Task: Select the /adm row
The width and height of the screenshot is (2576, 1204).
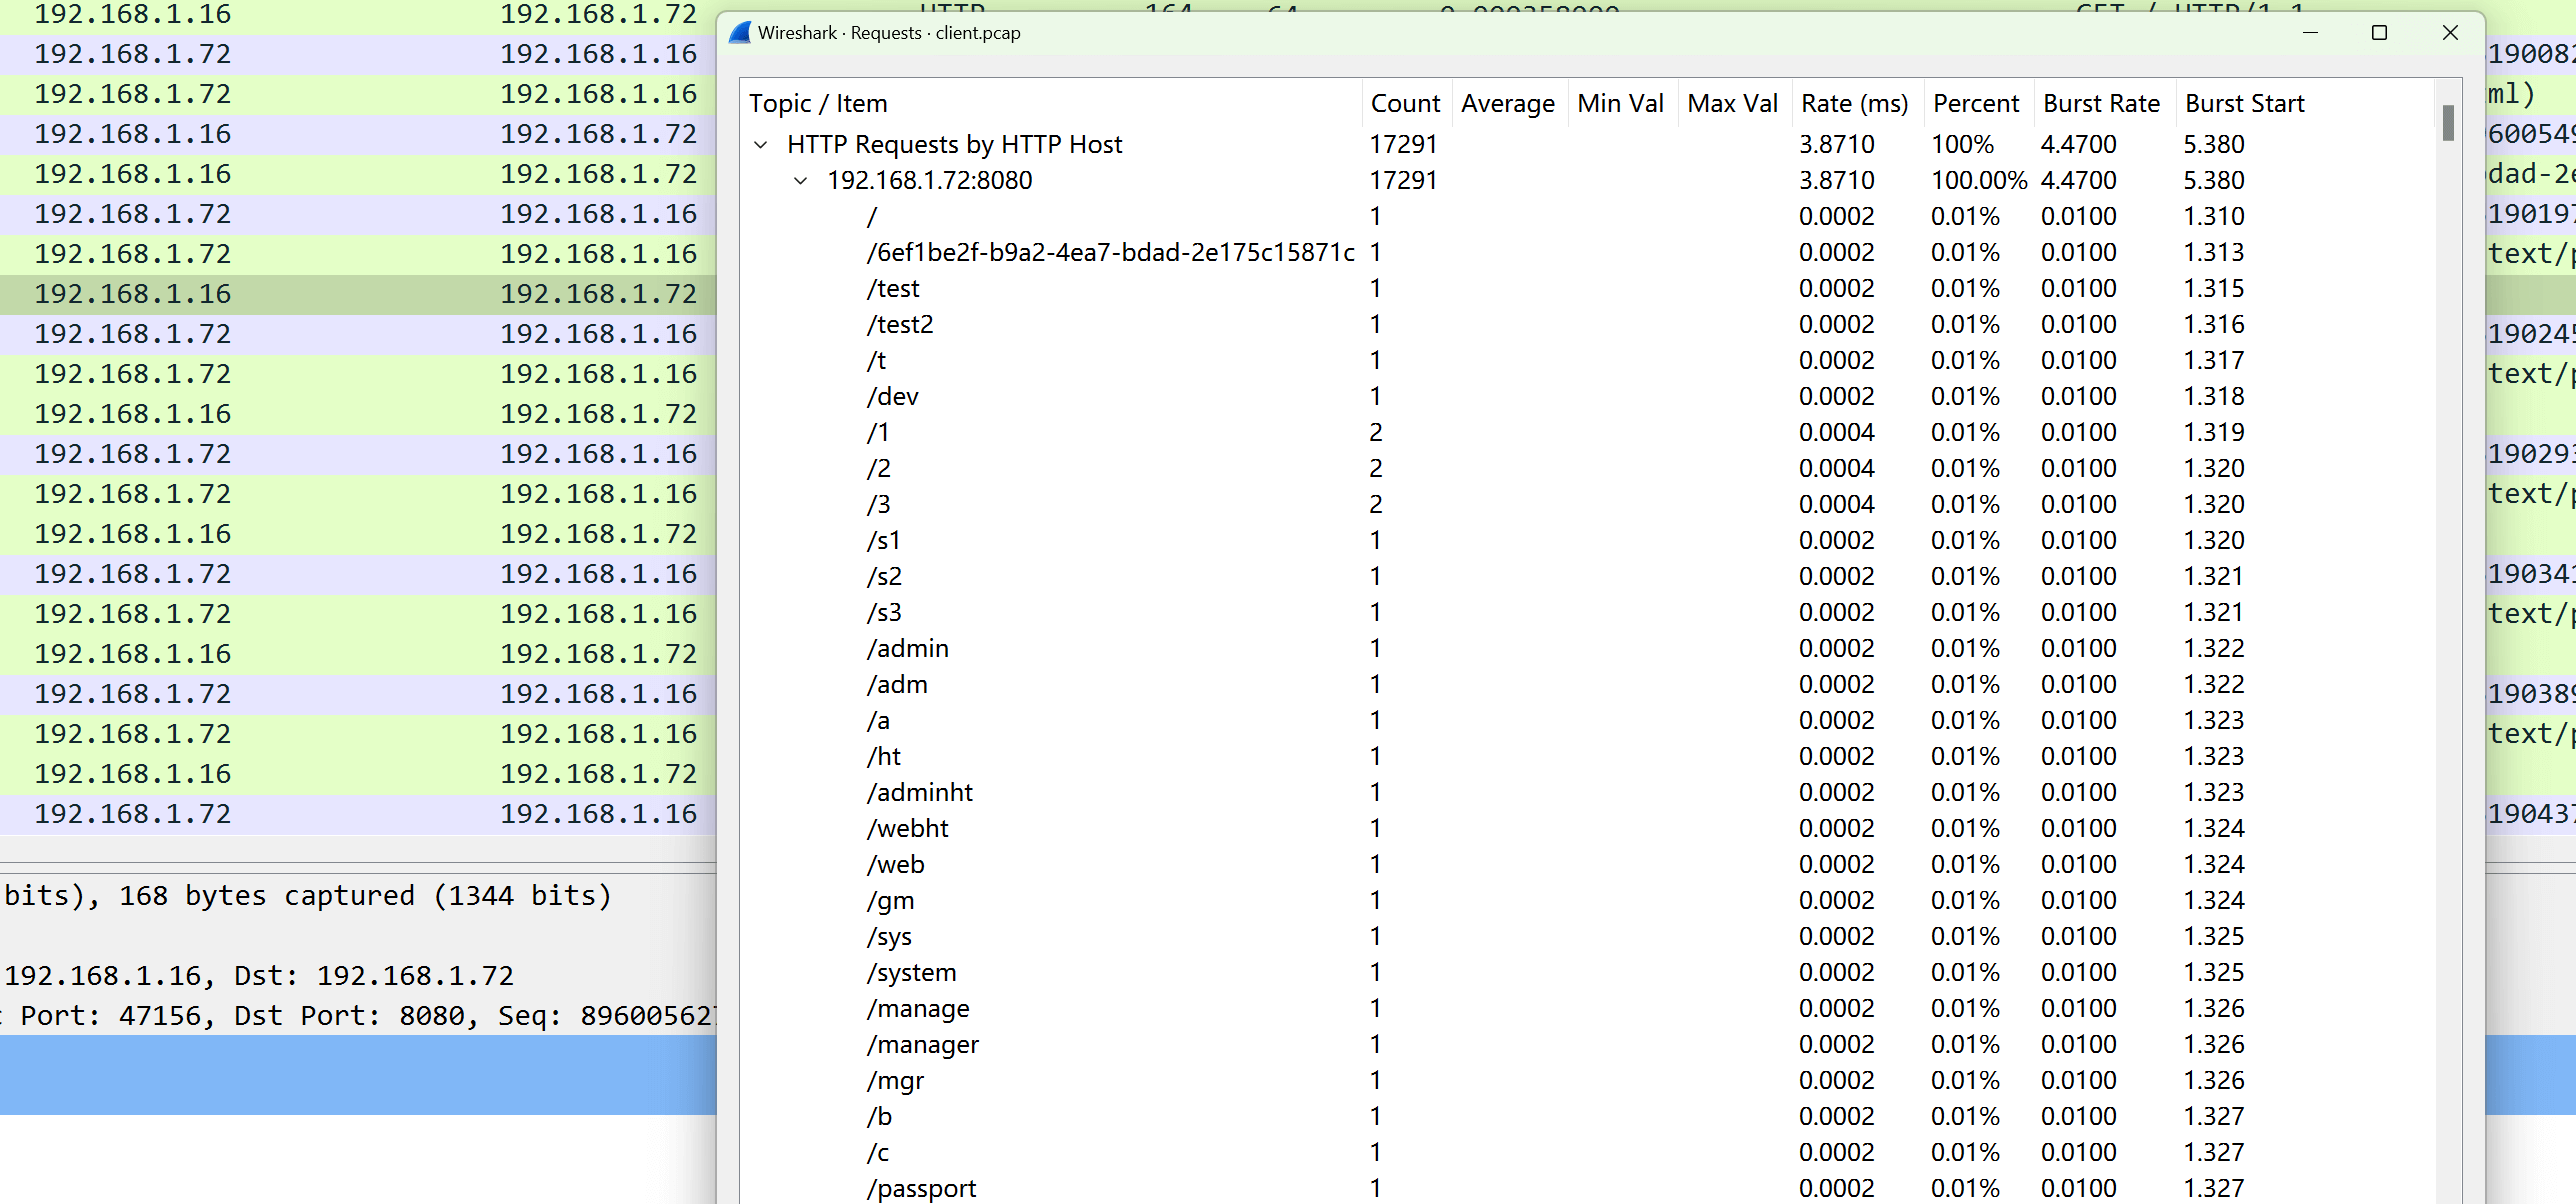Action: pos(1590,685)
